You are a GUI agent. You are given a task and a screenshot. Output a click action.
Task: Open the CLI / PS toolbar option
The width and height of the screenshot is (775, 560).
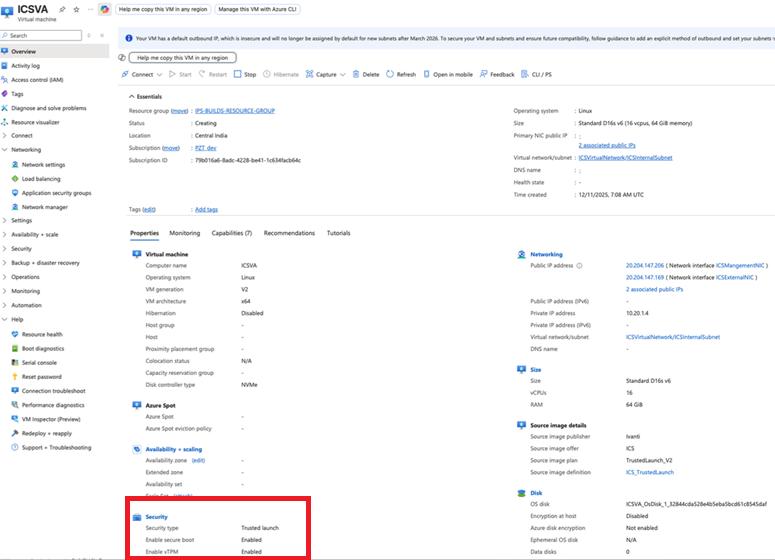538,74
